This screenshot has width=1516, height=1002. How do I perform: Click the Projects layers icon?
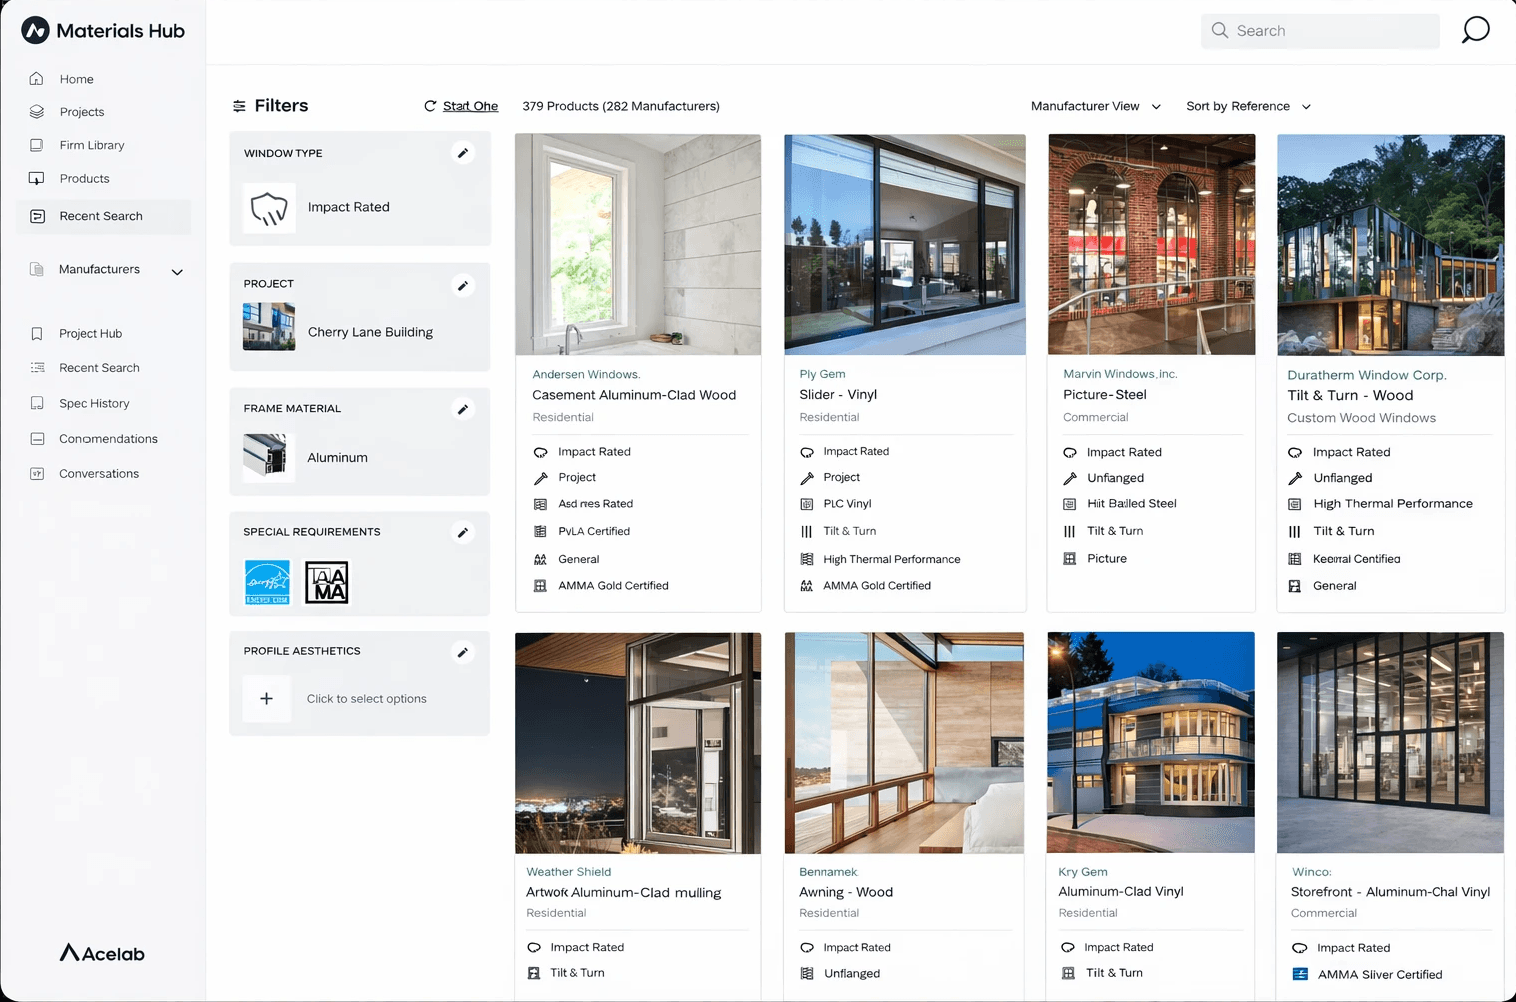pyautogui.click(x=37, y=112)
